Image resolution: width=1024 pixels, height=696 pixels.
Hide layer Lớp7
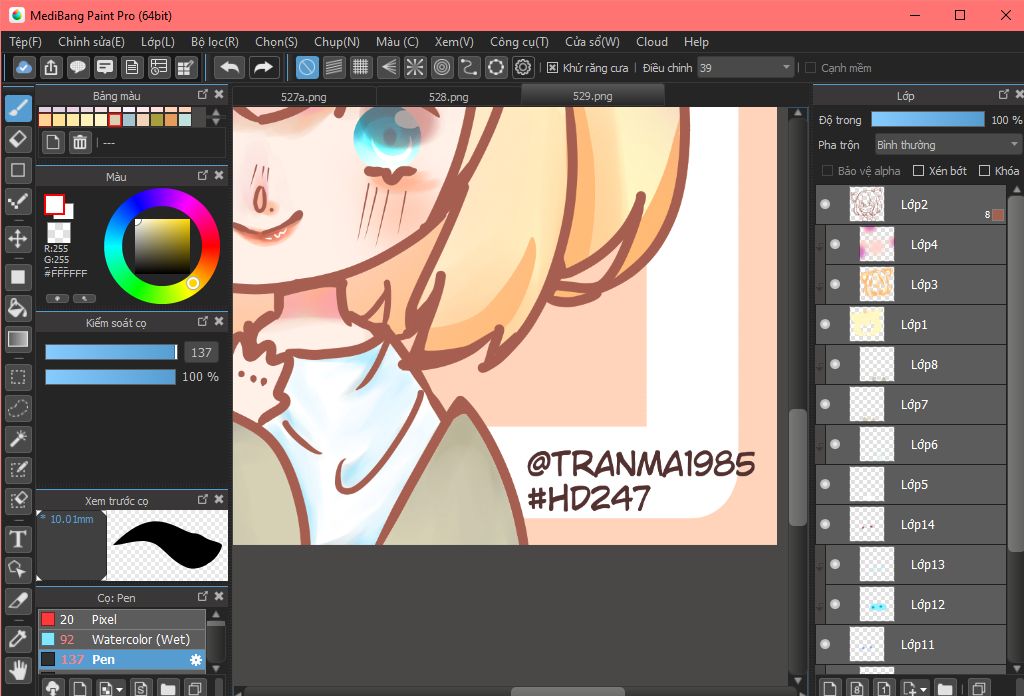[x=825, y=404]
